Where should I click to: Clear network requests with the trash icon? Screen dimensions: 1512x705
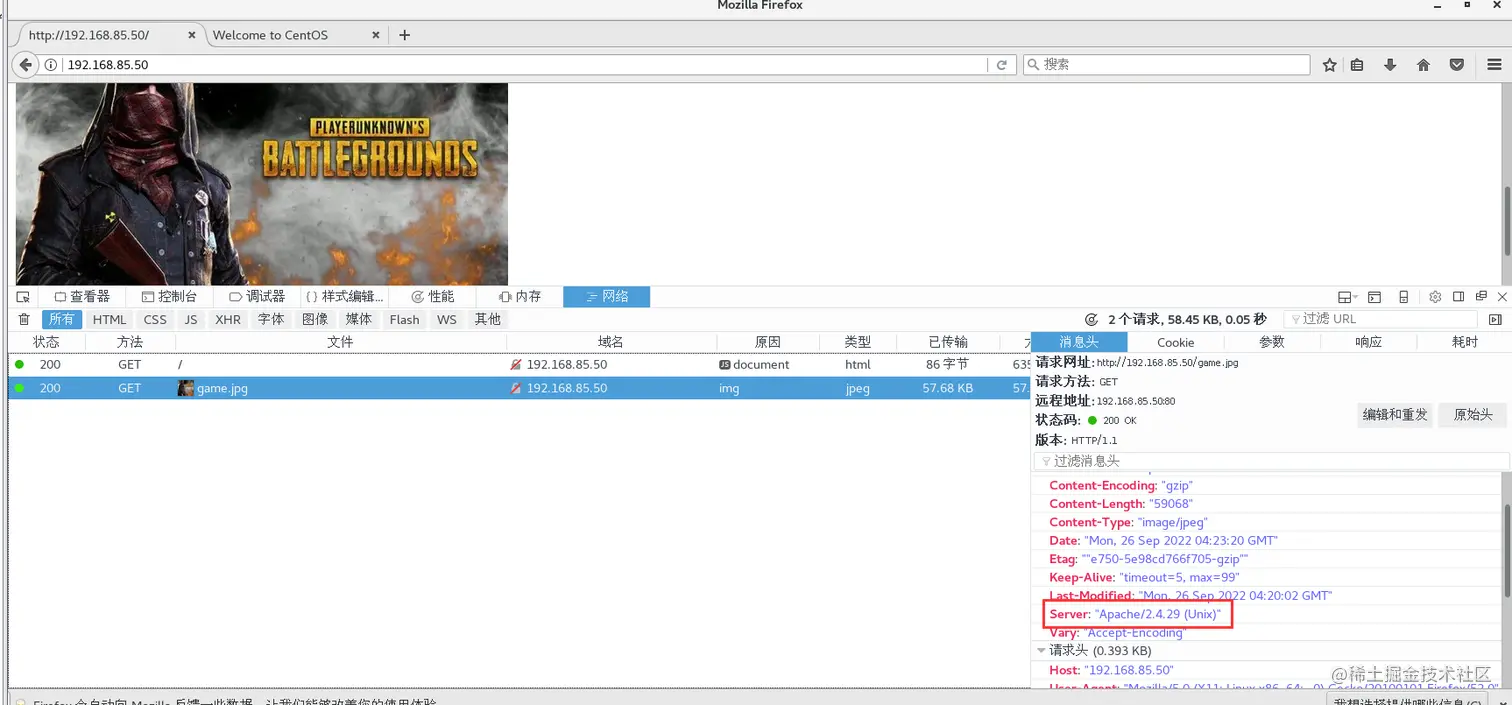tap(23, 319)
